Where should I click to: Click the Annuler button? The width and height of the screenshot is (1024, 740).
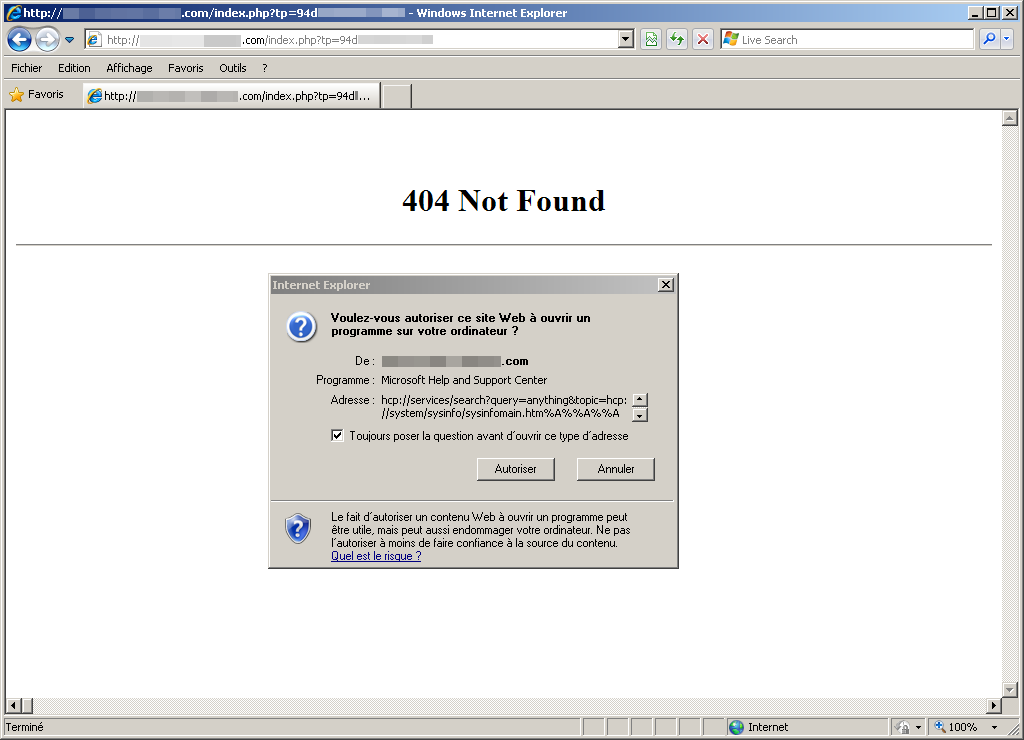pyautogui.click(x=615, y=469)
